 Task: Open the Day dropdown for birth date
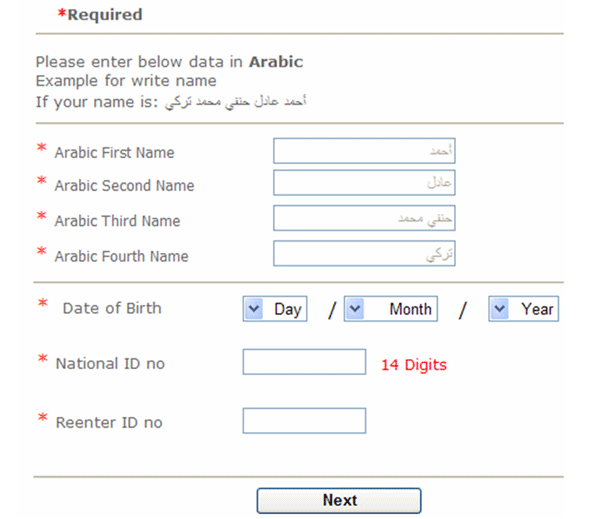[275, 309]
